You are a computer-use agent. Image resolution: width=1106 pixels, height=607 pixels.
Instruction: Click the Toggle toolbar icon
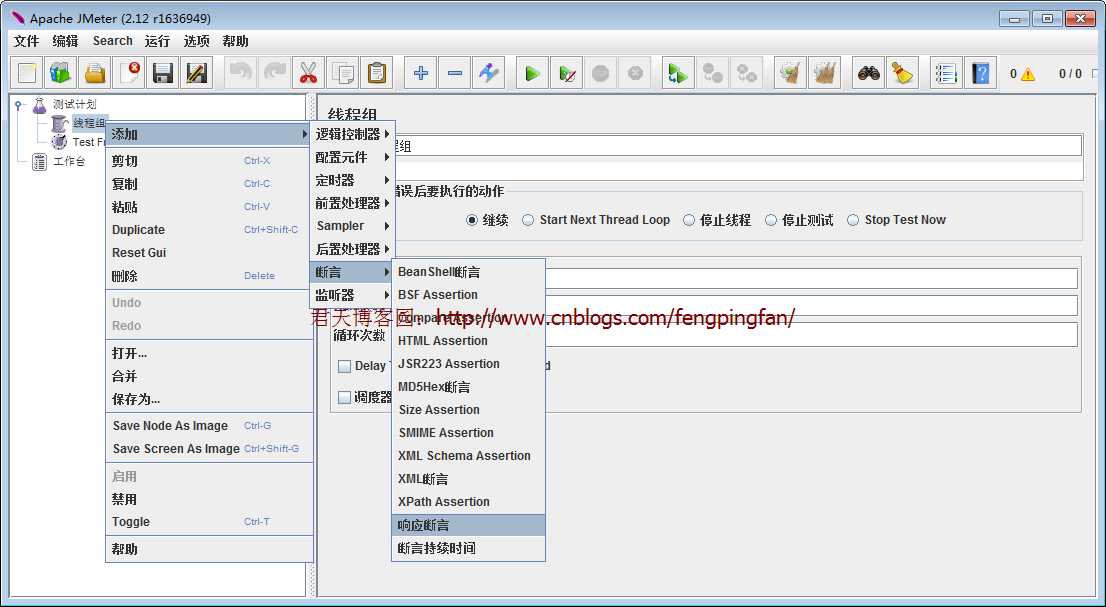point(489,73)
